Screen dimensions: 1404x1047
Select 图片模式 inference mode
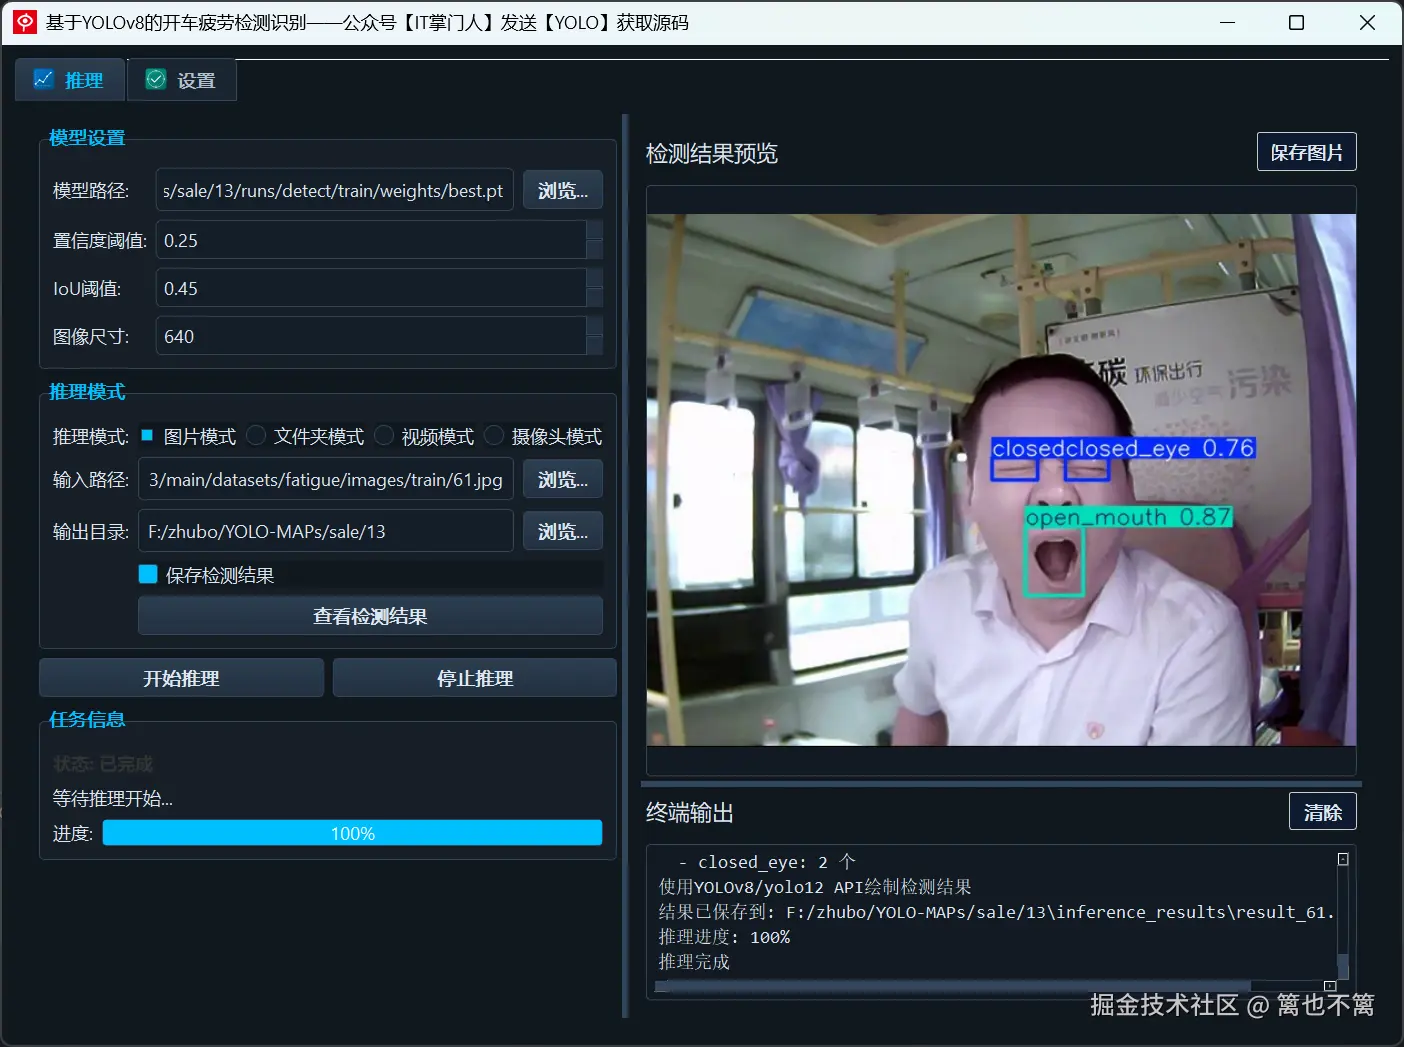click(x=189, y=436)
